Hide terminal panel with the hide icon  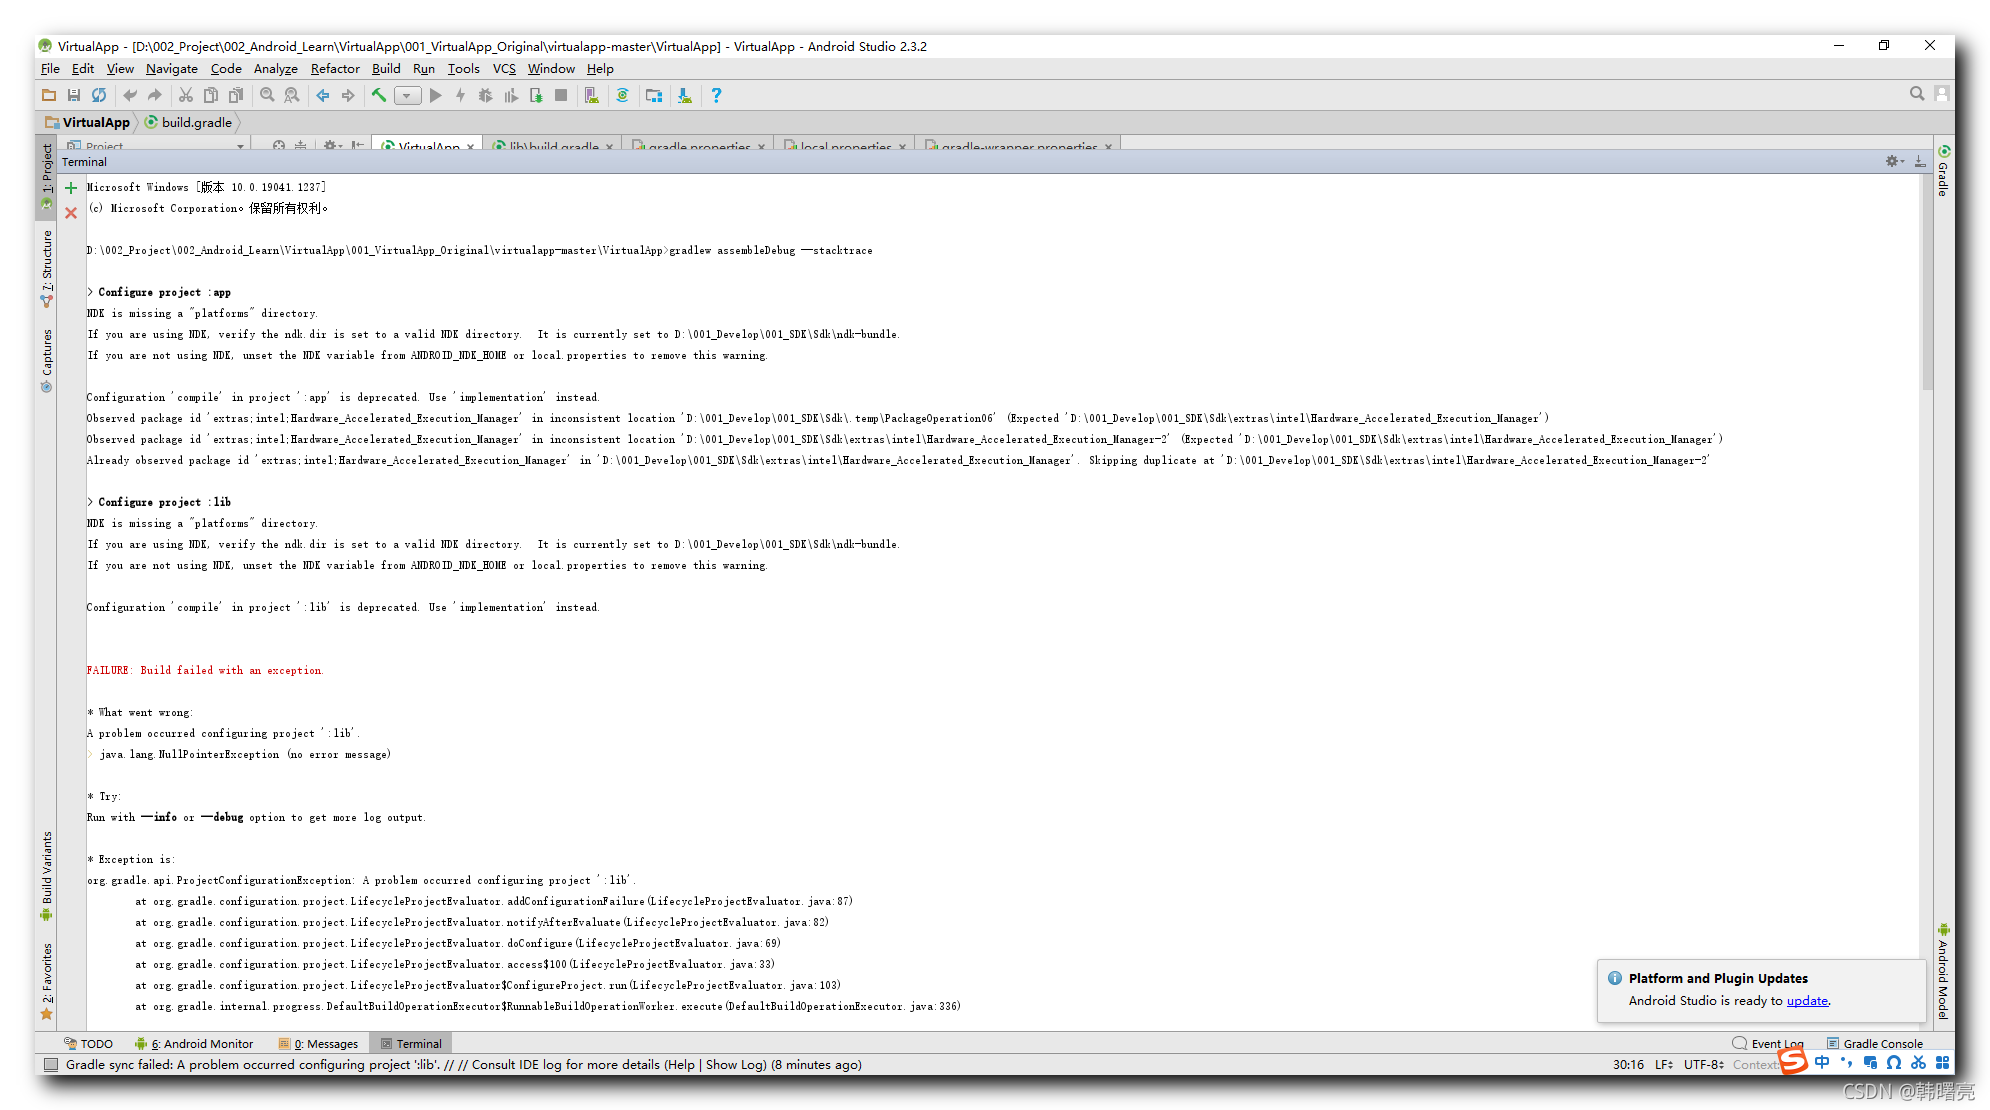pyautogui.click(x=1920, y=161)
